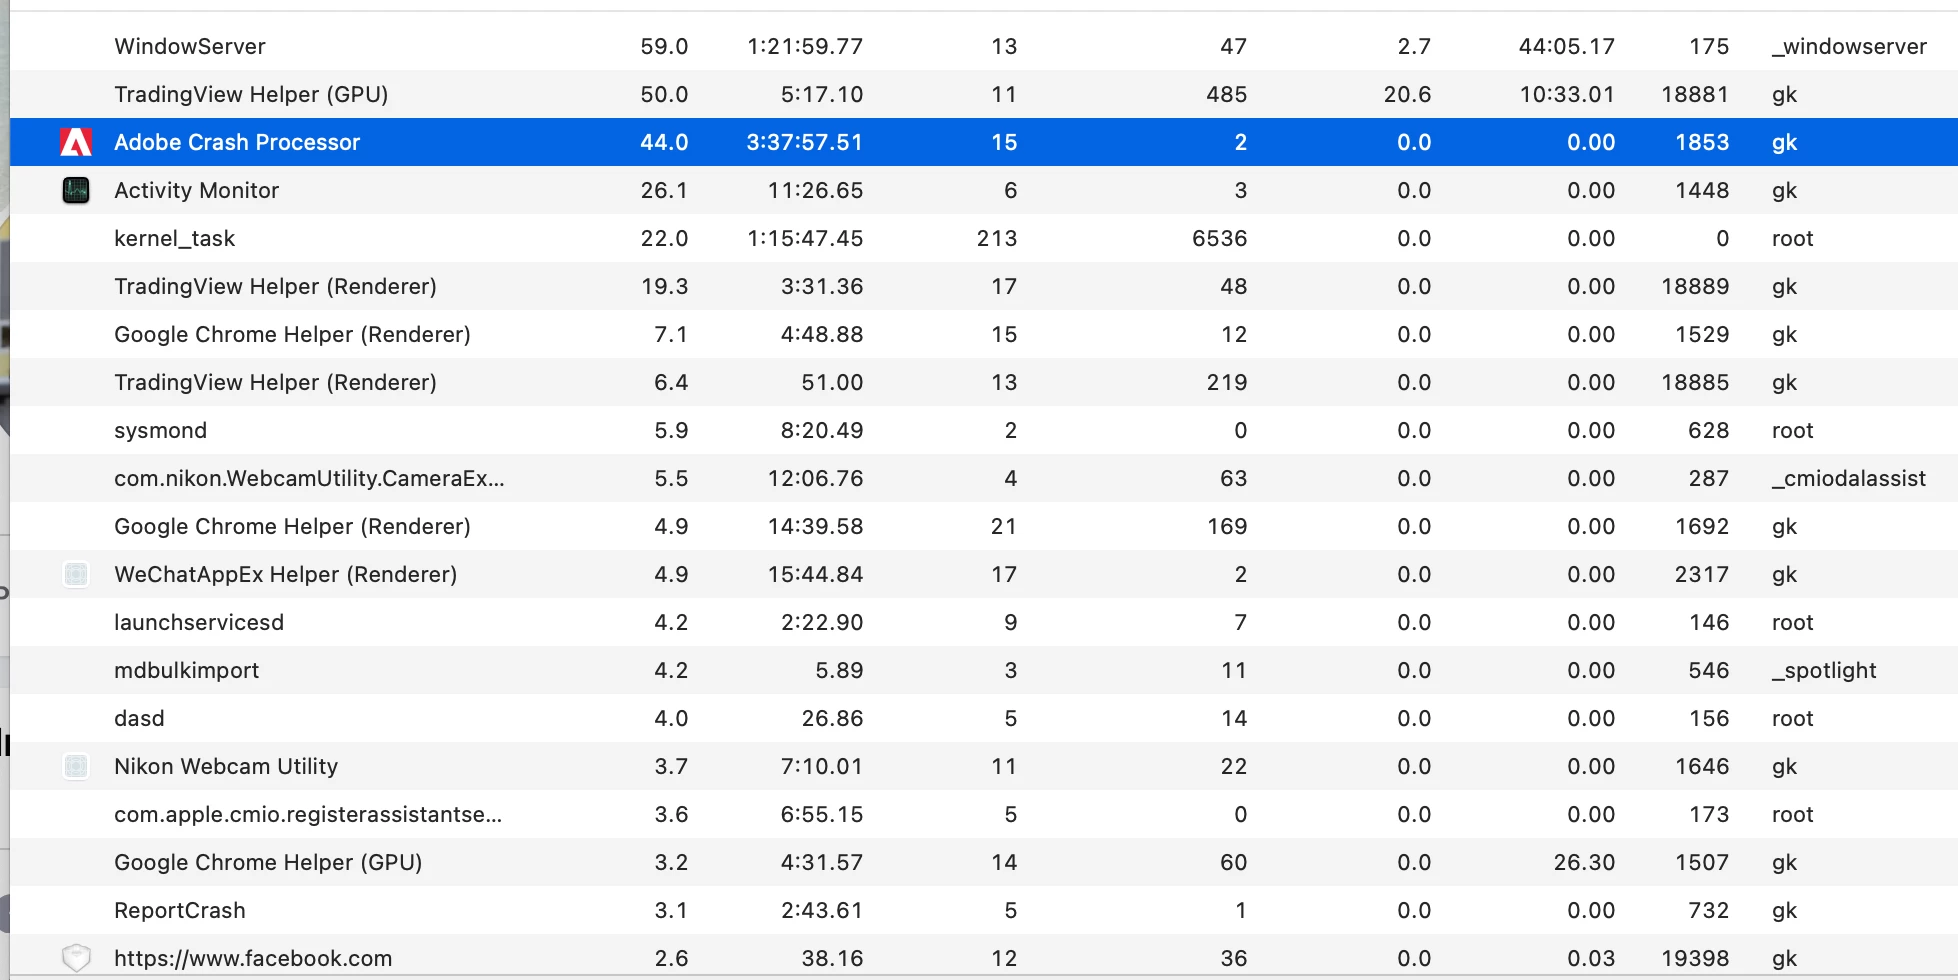
Task: Select Google Chrome Helper (Renderer) PID 1692
Action: click(x=984, y=526)
